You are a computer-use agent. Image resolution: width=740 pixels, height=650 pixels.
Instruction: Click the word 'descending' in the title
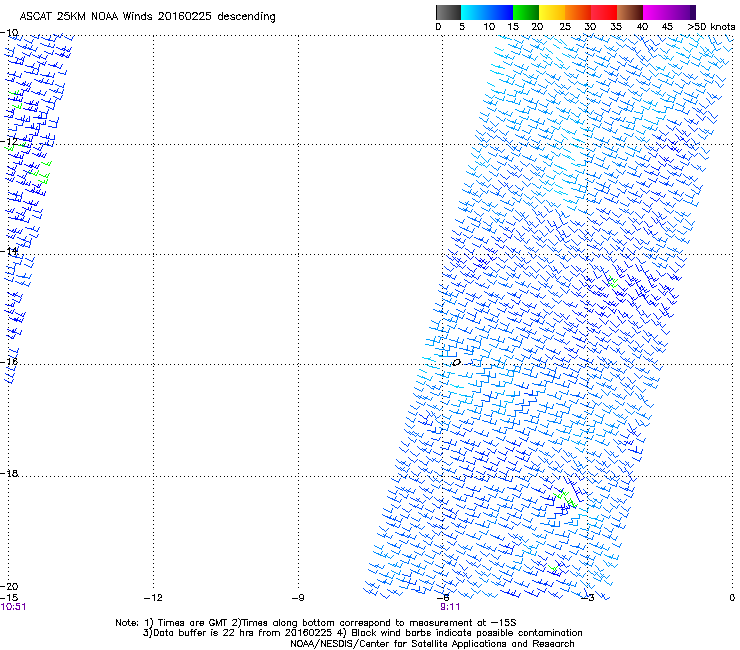(246, 17)
